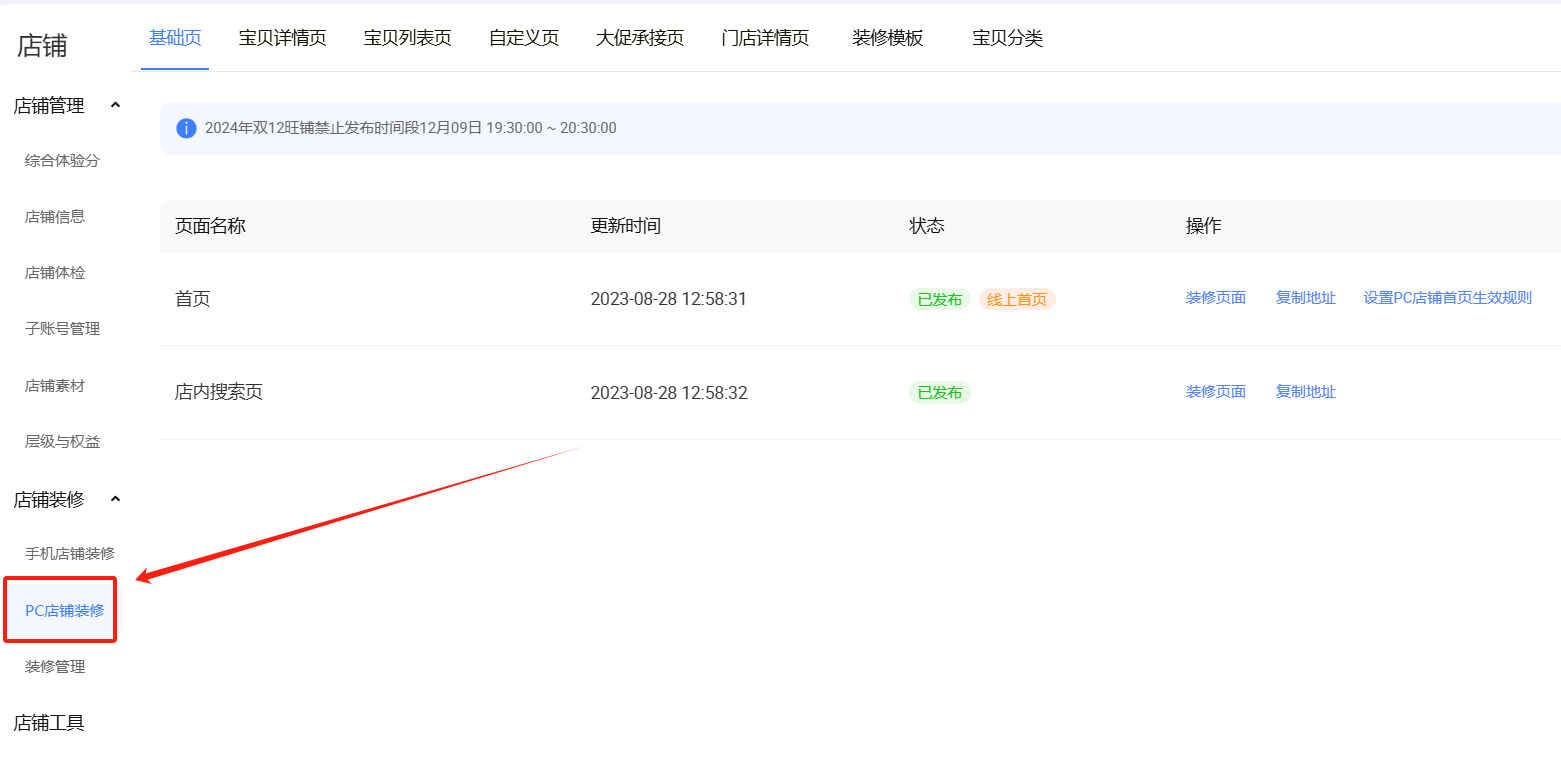The height and width of the screenshot is (766, 1561).
Task: Open 设置PC店铺首页生效规则 link
Action: click(x=1448, y=298)
